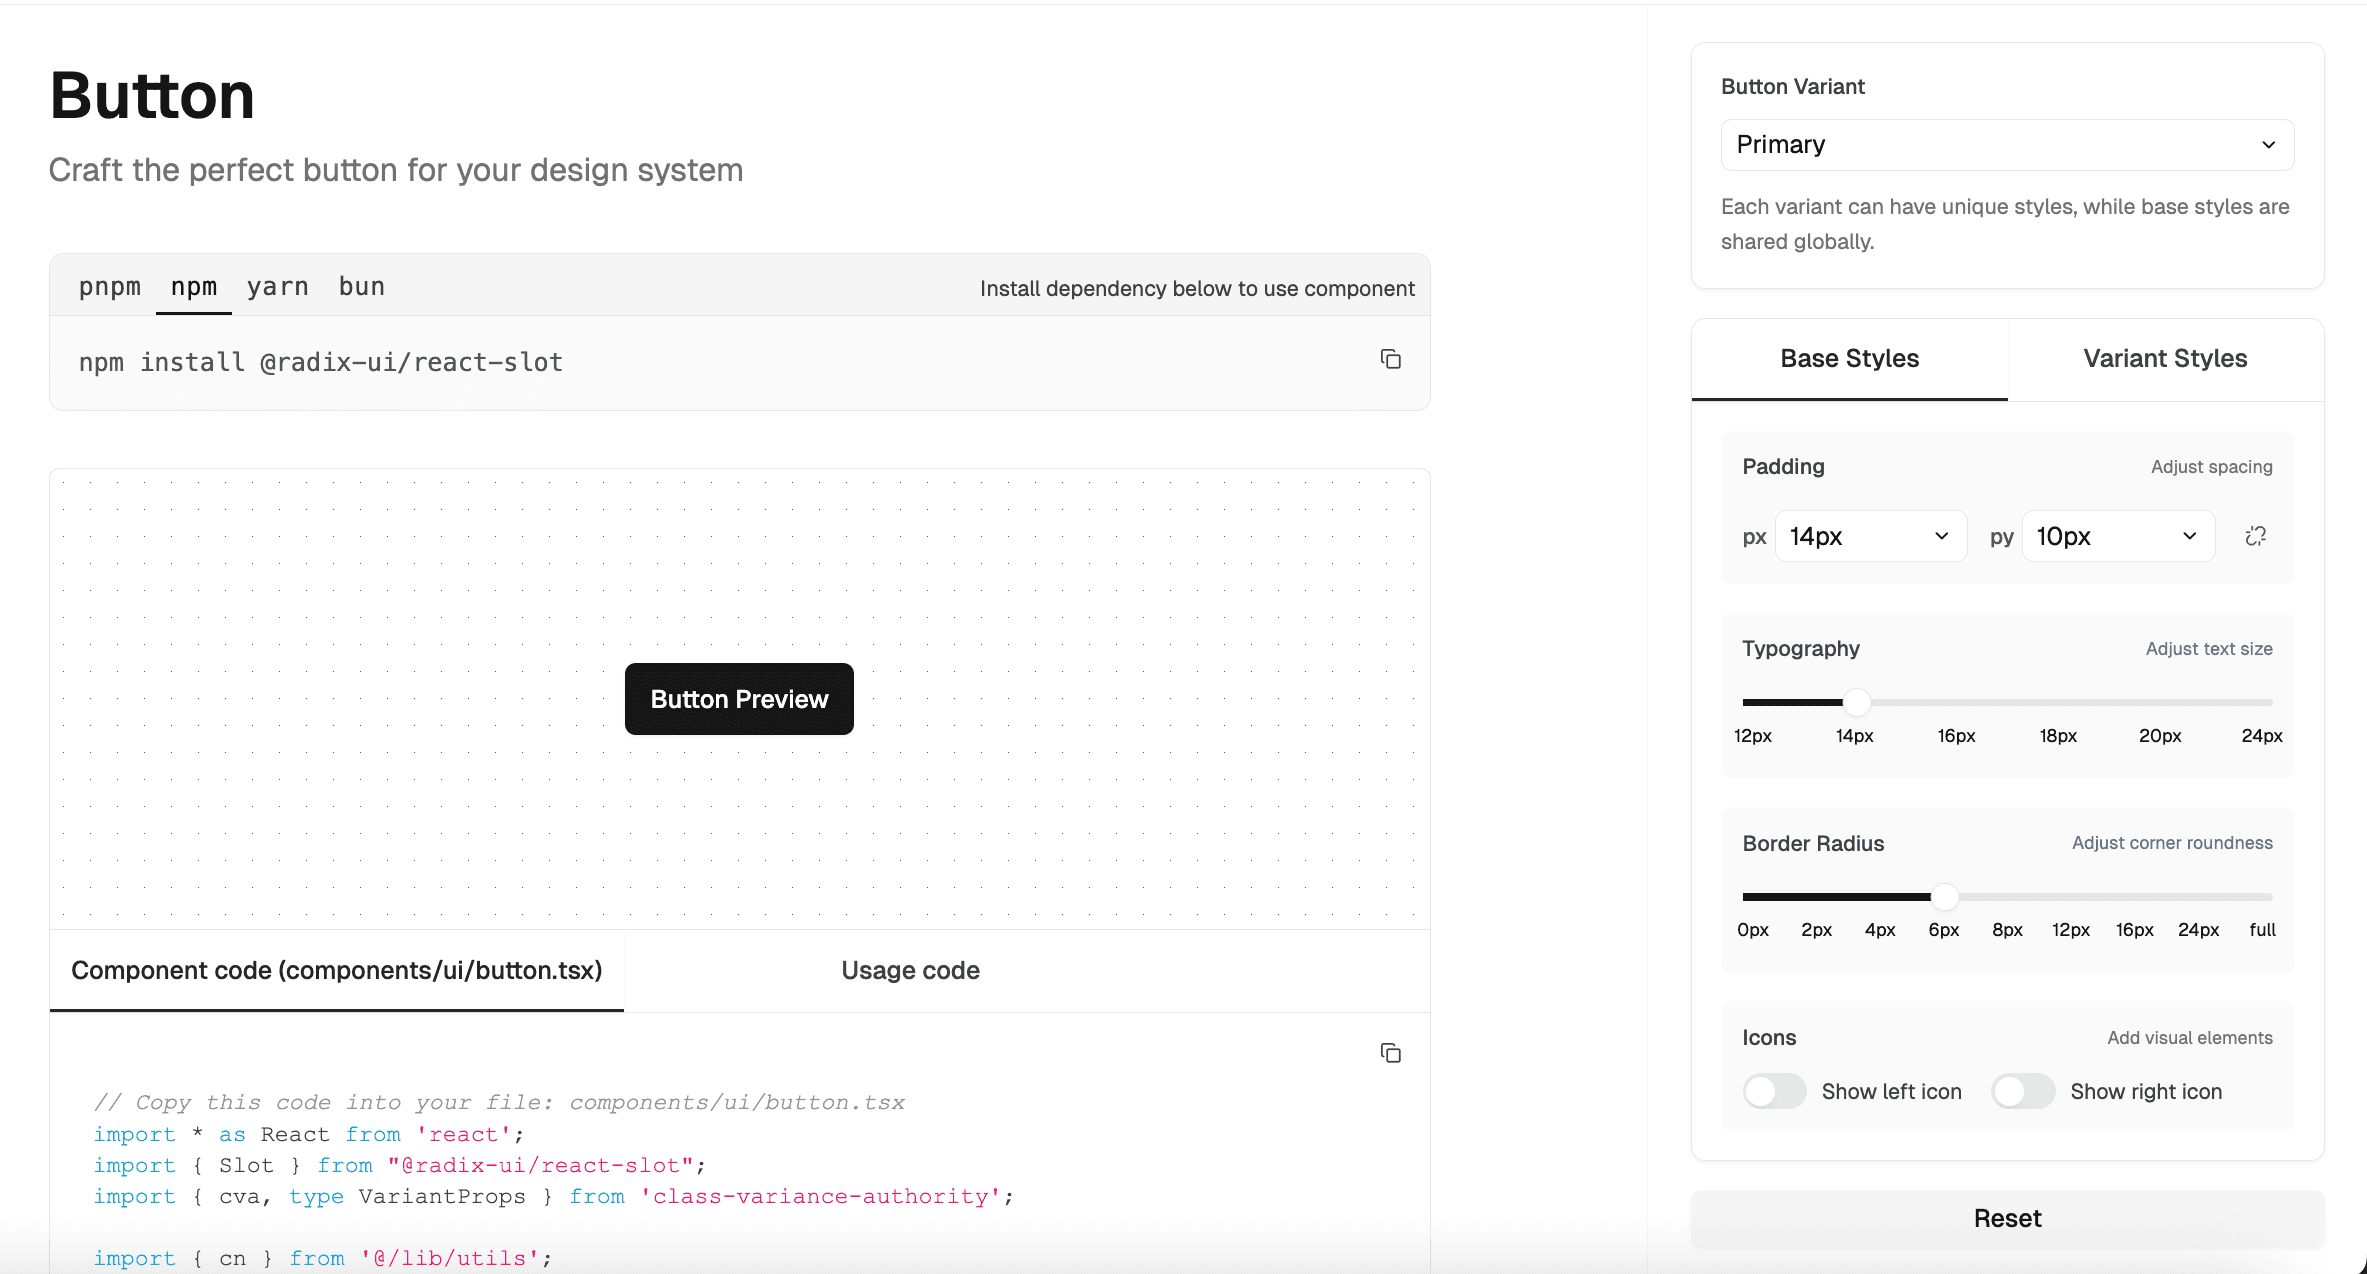
Task: Select the bun package manager tab
Action: tap(361, 287)
